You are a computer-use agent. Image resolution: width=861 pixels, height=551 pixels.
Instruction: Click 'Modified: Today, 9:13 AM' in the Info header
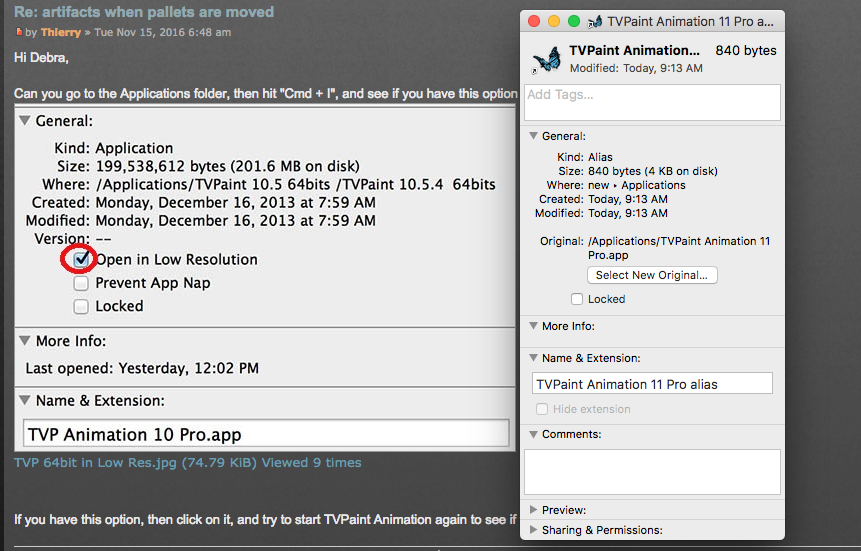(636, 68)
